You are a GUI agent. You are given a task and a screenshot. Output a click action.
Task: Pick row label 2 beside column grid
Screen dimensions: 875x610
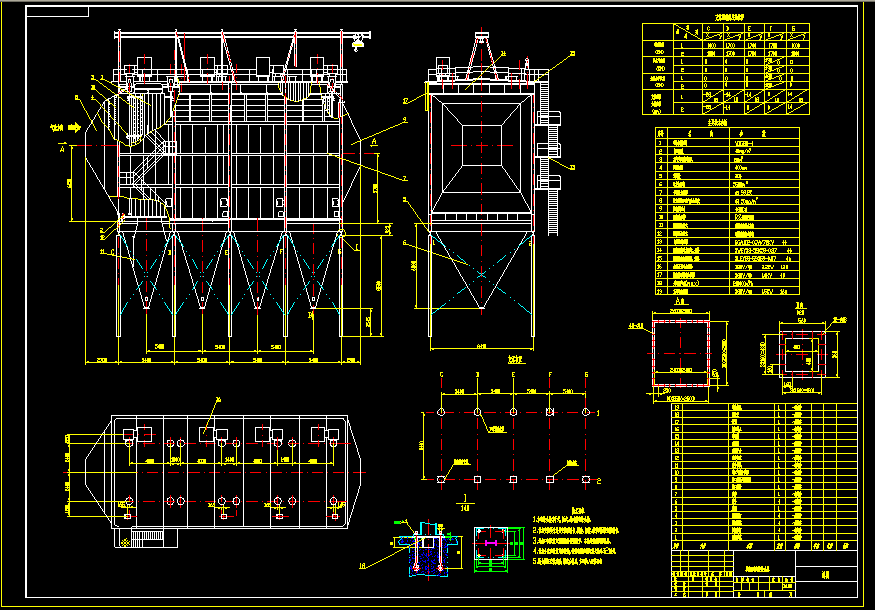pyautogui.click(x=599, y=481)
